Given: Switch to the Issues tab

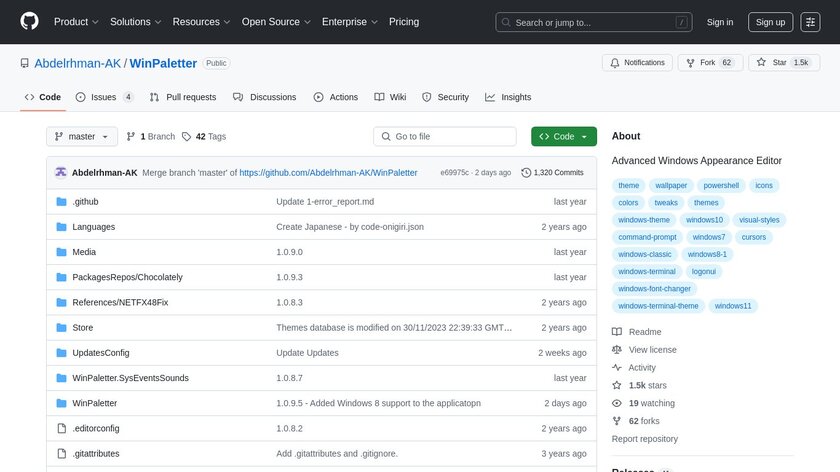Looking at the screenshot, I should [x=103, y=97].
